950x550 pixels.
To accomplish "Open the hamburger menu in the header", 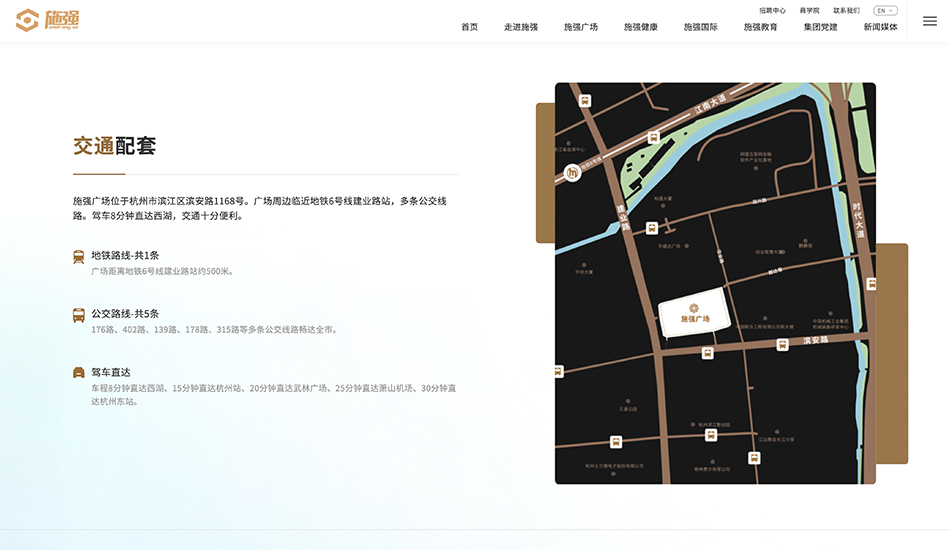I will click(929, 21).
